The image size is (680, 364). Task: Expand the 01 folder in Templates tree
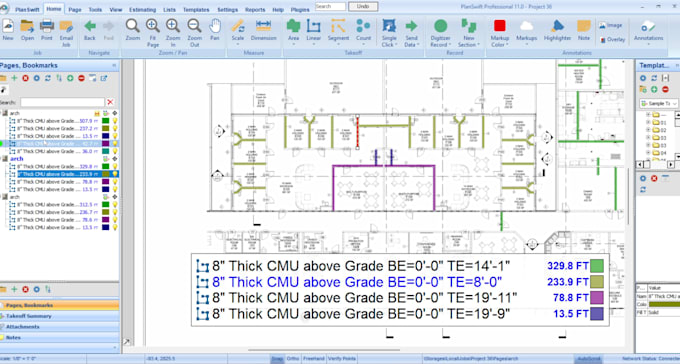coord(648,122)
